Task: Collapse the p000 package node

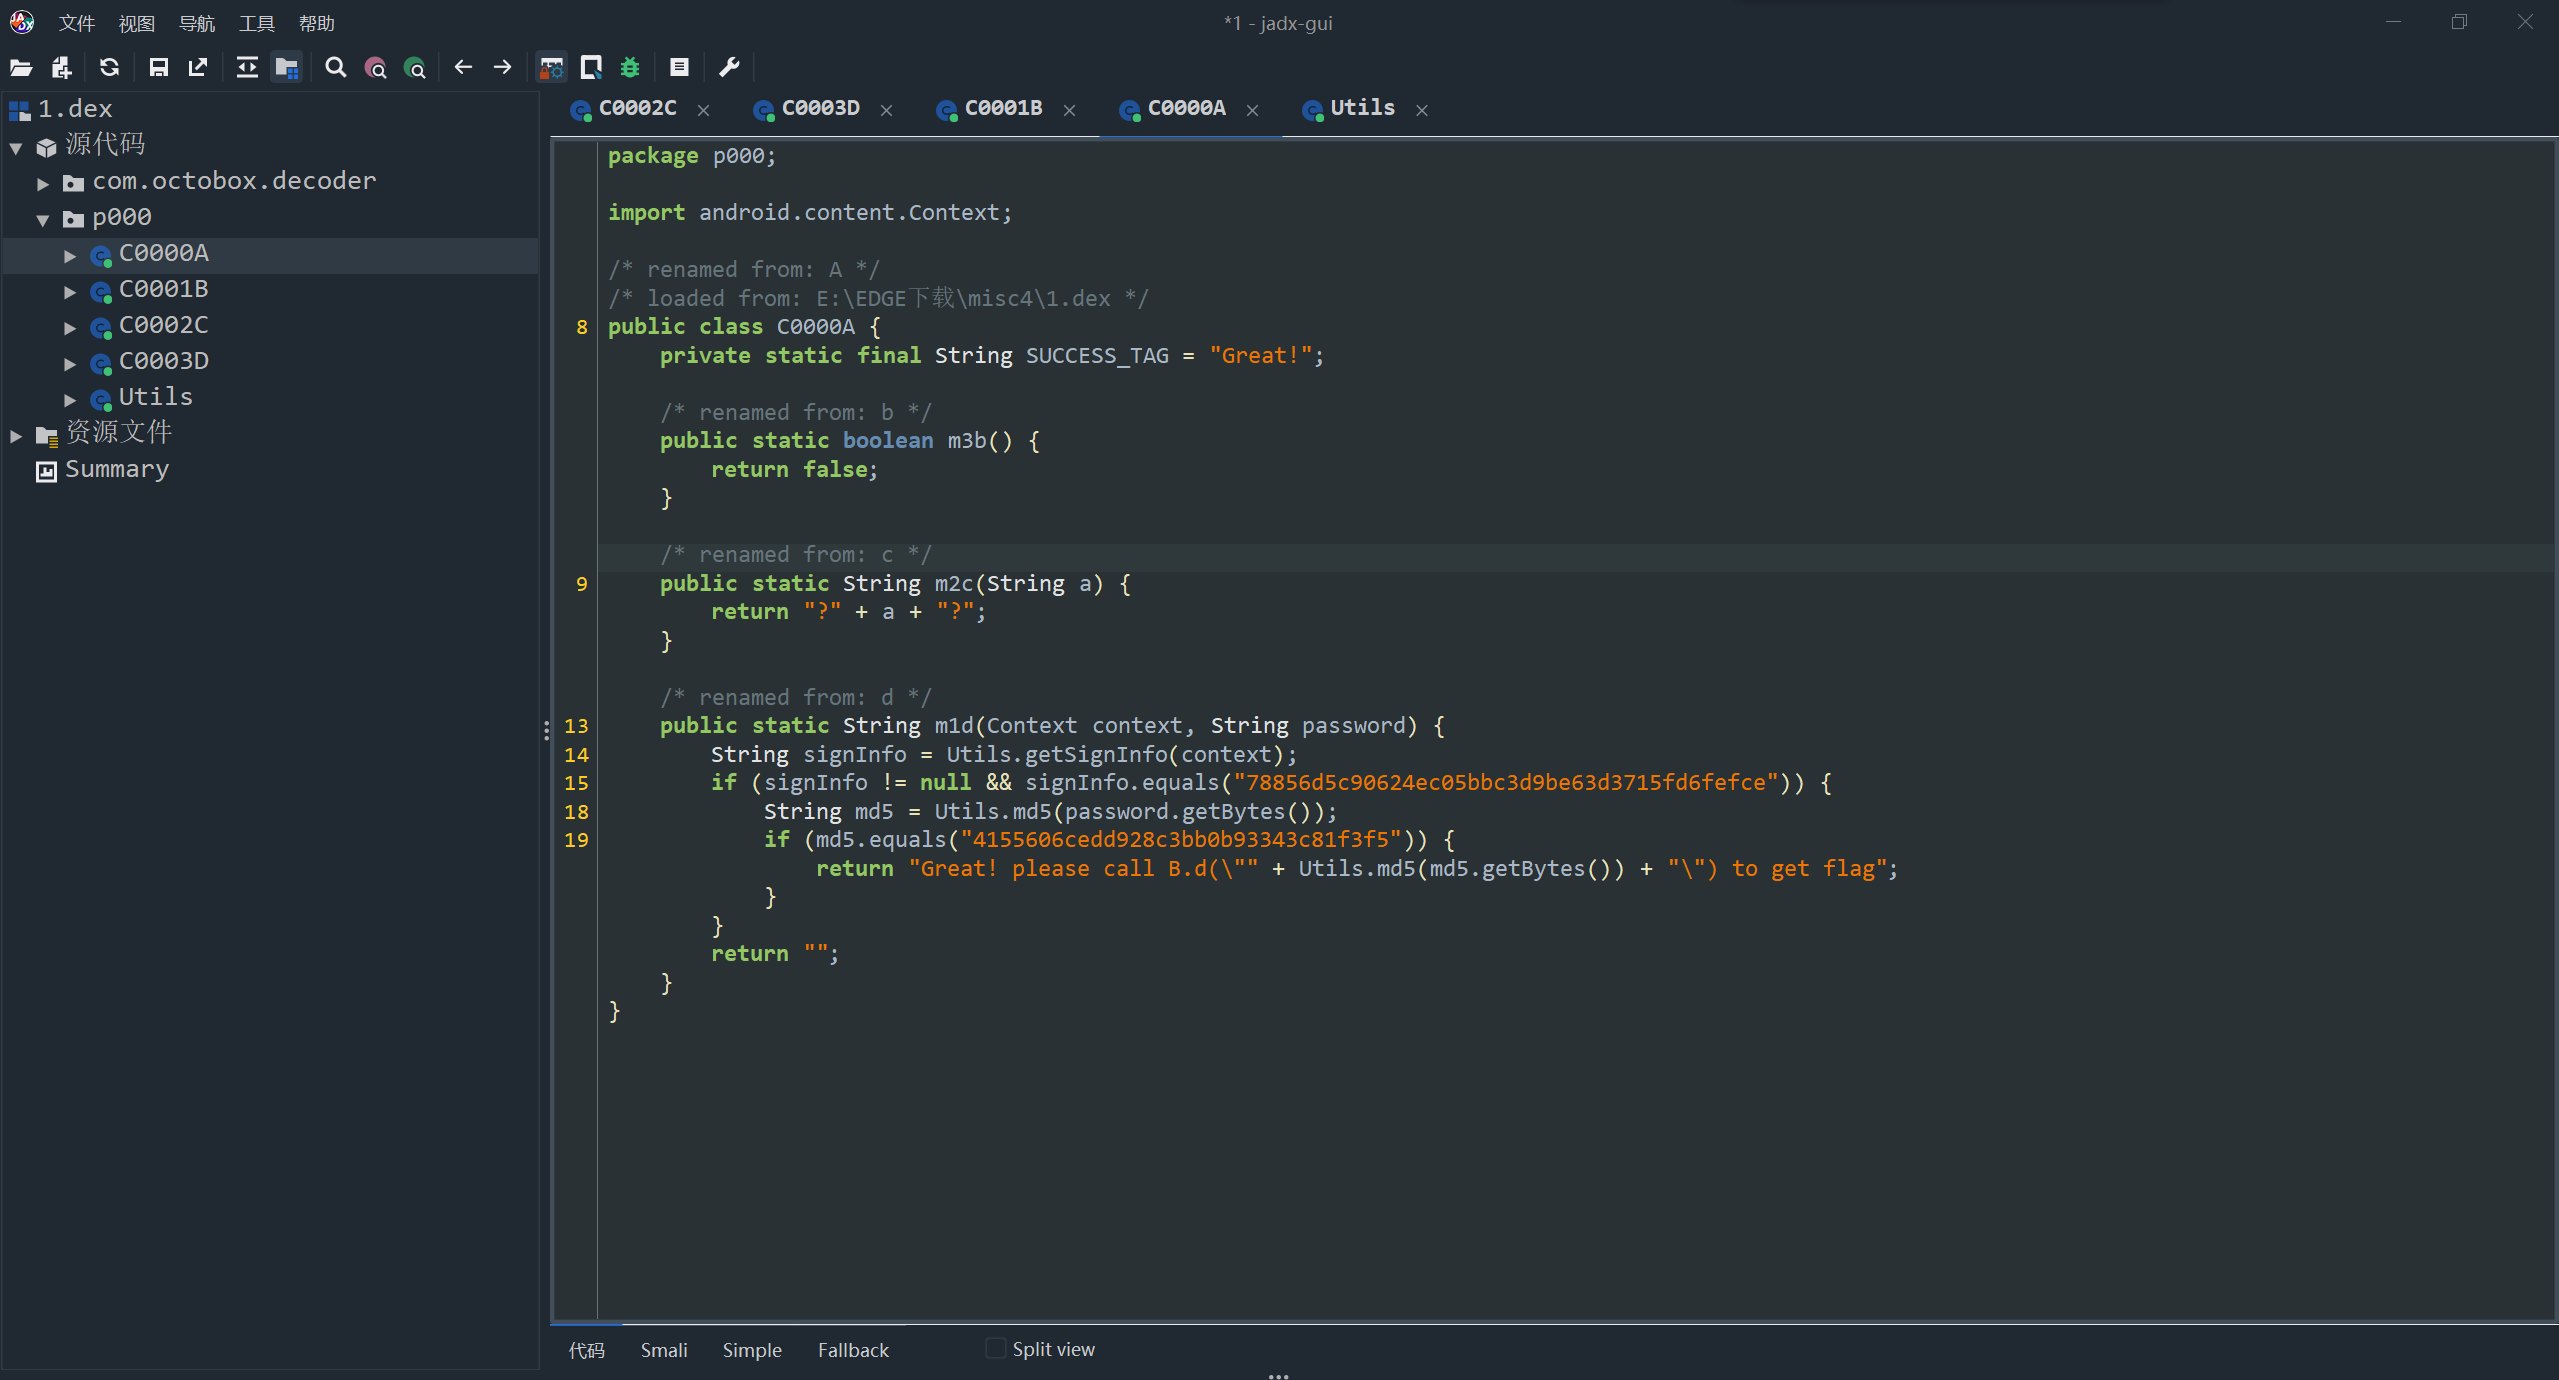Action: (43, 219)
